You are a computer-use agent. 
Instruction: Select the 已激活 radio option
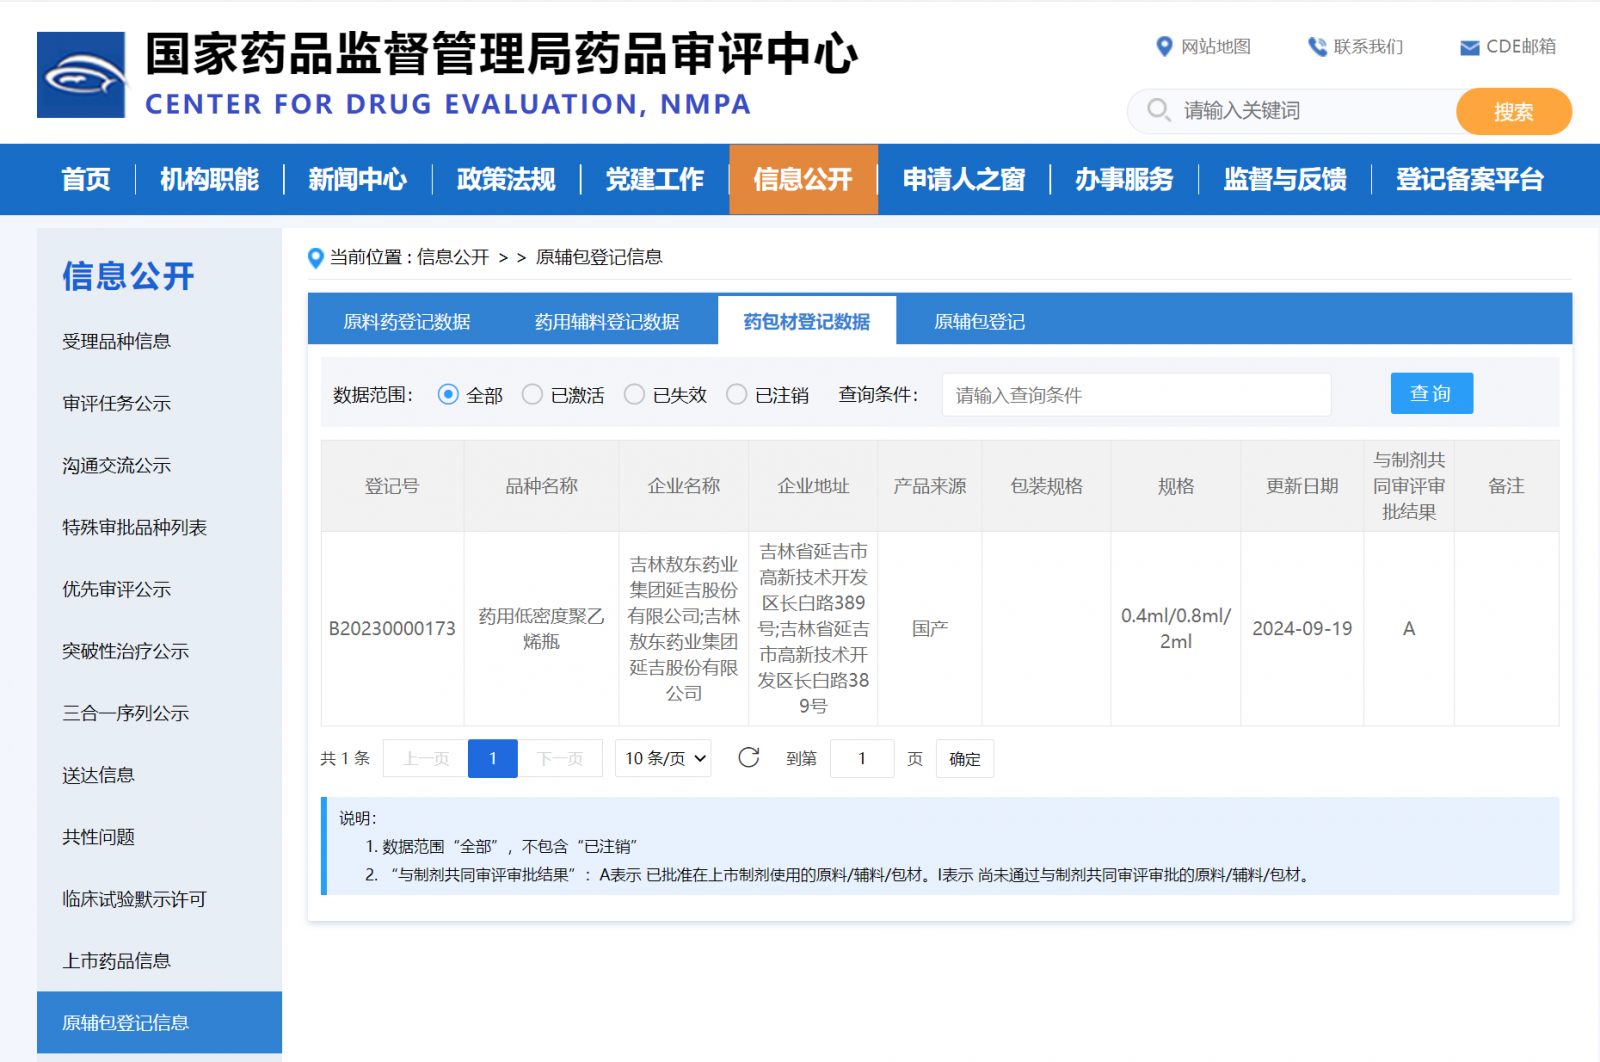(x=532, y=395)
